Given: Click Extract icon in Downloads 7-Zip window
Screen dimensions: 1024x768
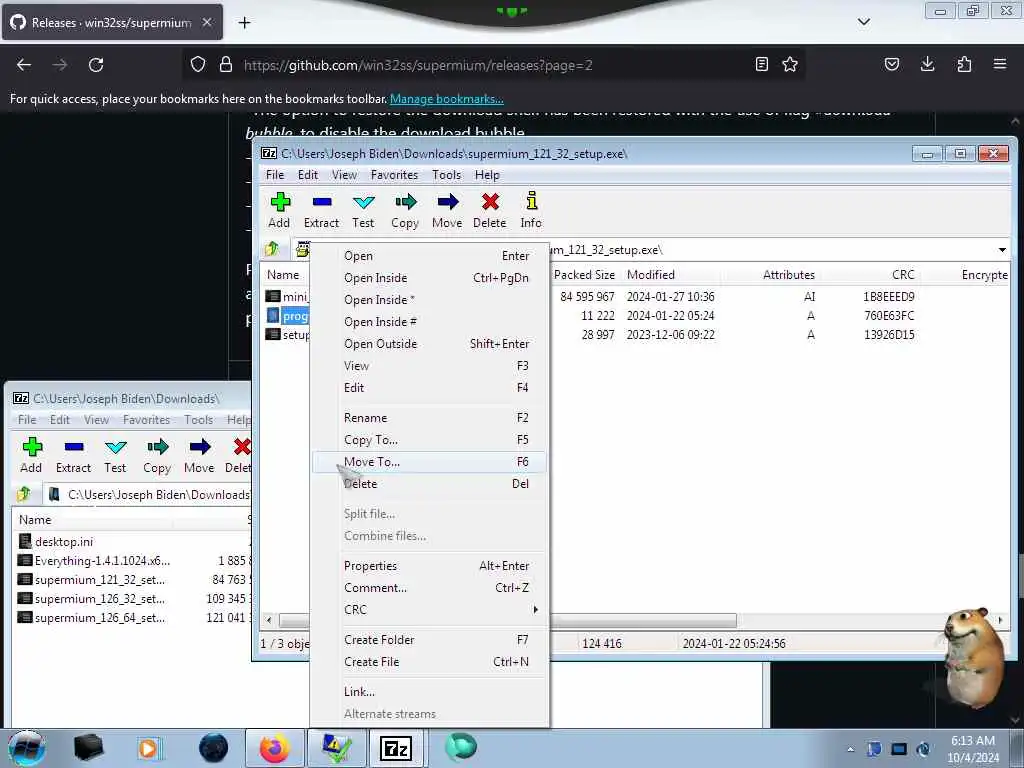Looking at the screenshot, I should pyautogui.click(x=74, y=447).
